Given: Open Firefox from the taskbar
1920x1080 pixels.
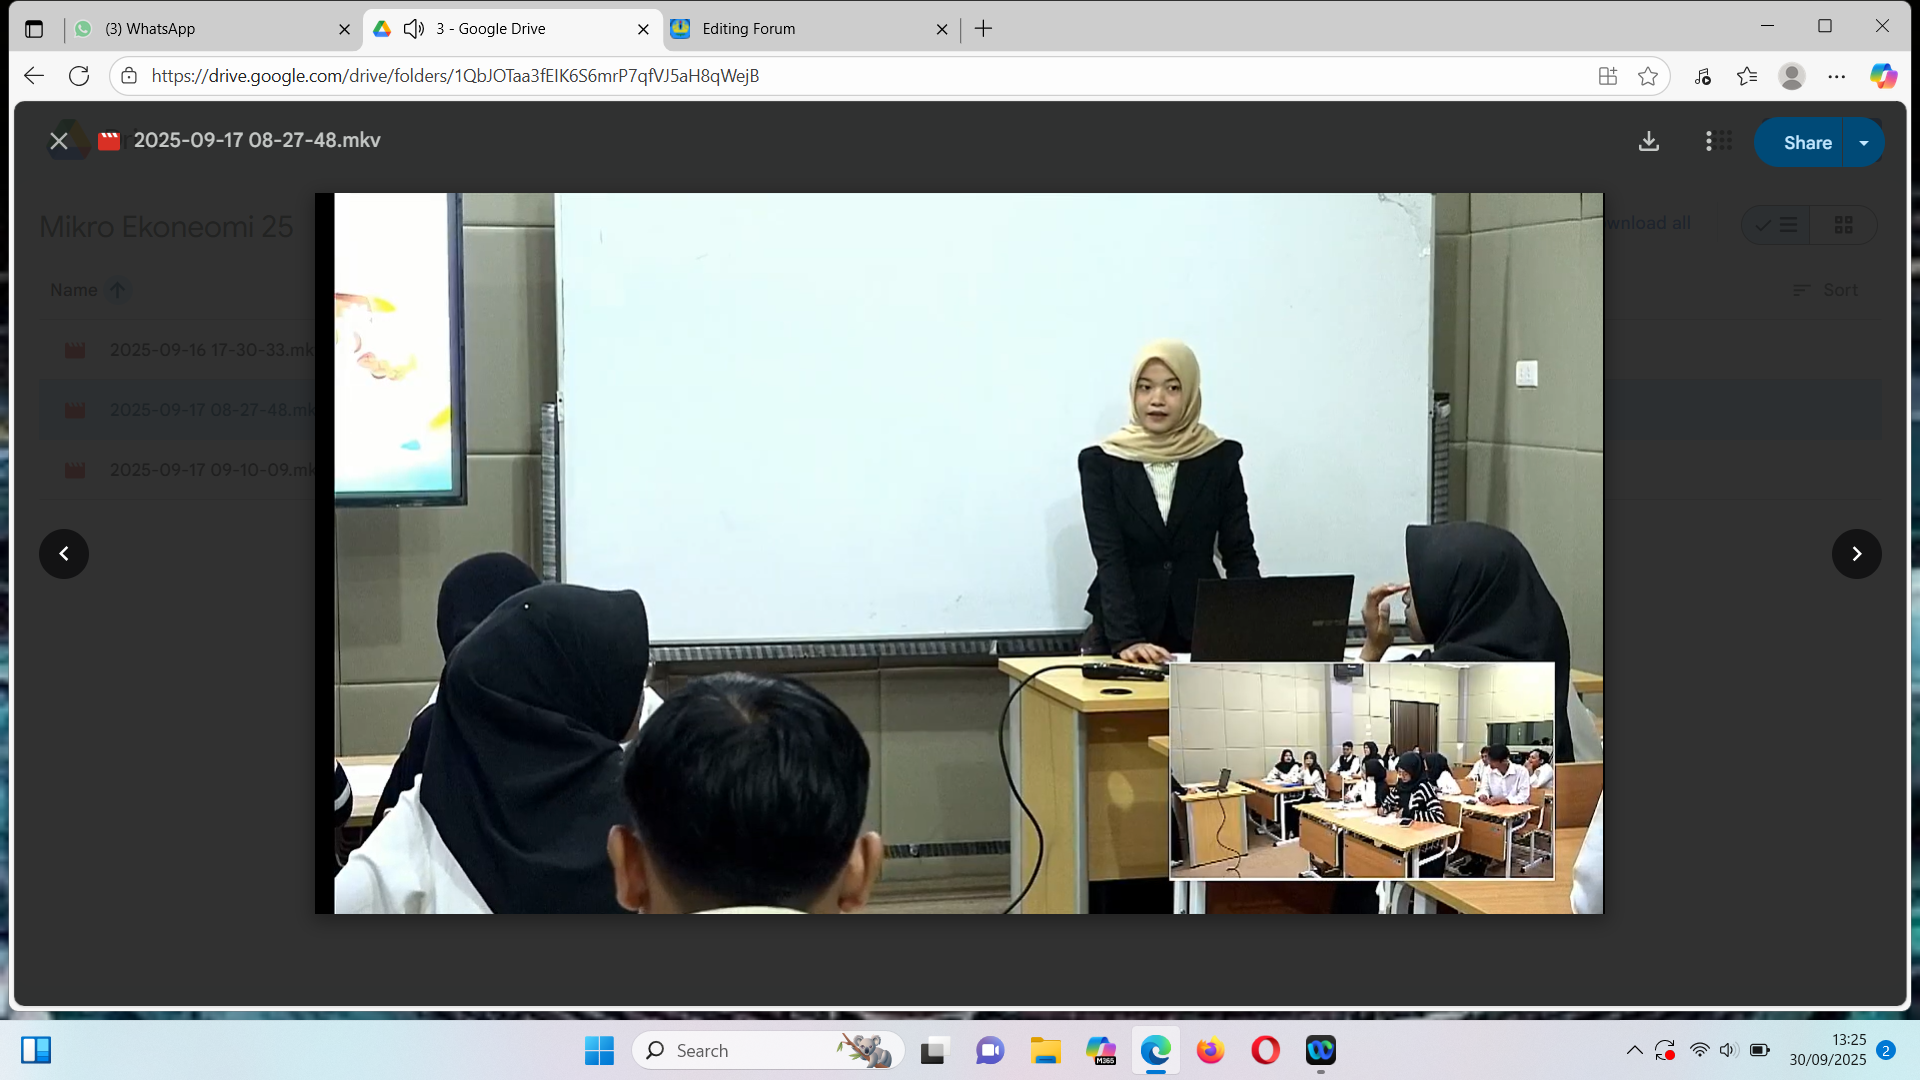Looking at the screenshot, I should point(1210,1051).
